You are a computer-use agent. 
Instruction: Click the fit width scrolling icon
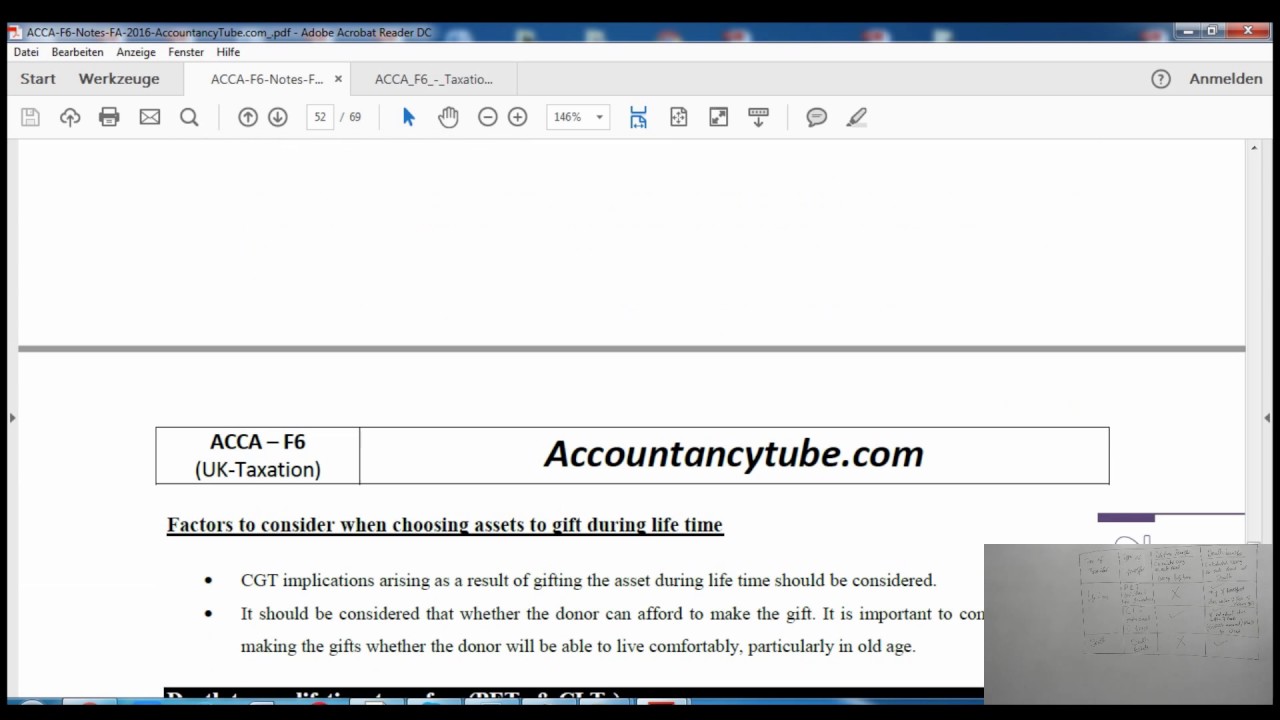point(638,117)
